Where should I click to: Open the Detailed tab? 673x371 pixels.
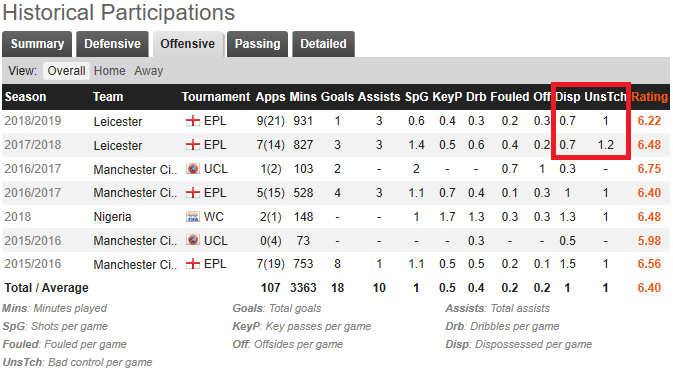click(323, 44)
